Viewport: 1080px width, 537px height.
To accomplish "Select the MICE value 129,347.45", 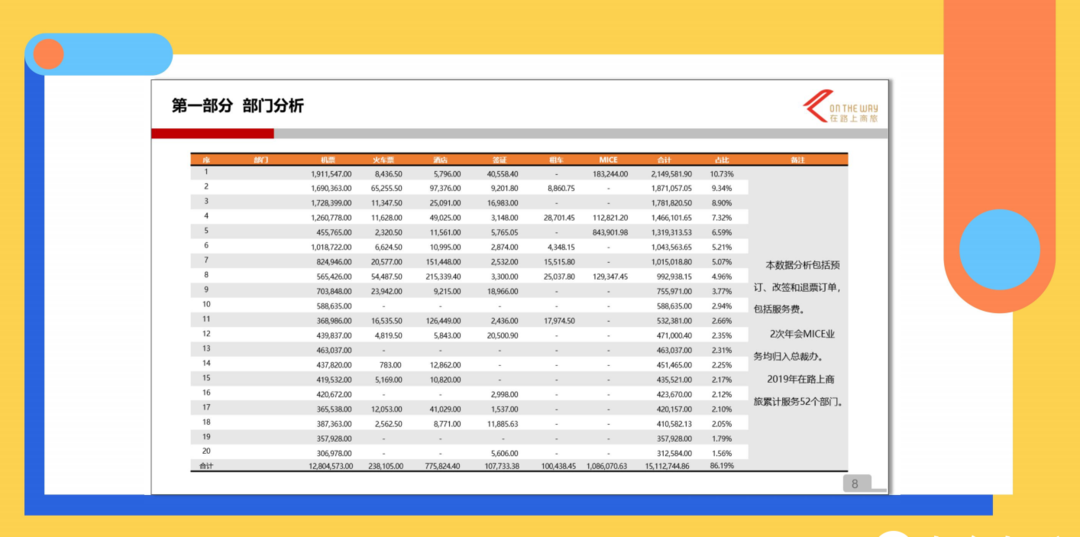I will [610, 277].
